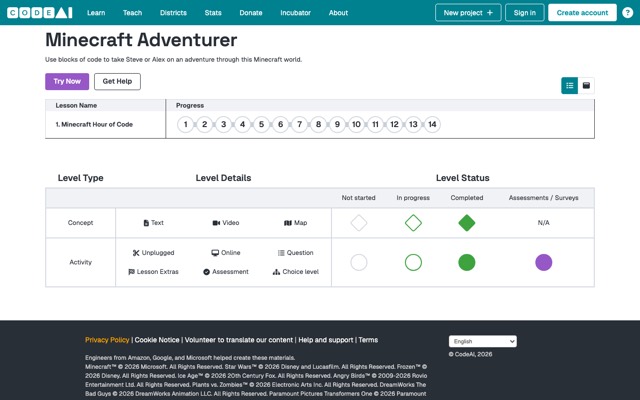Click the CodeAI logo

click(40, 13)
